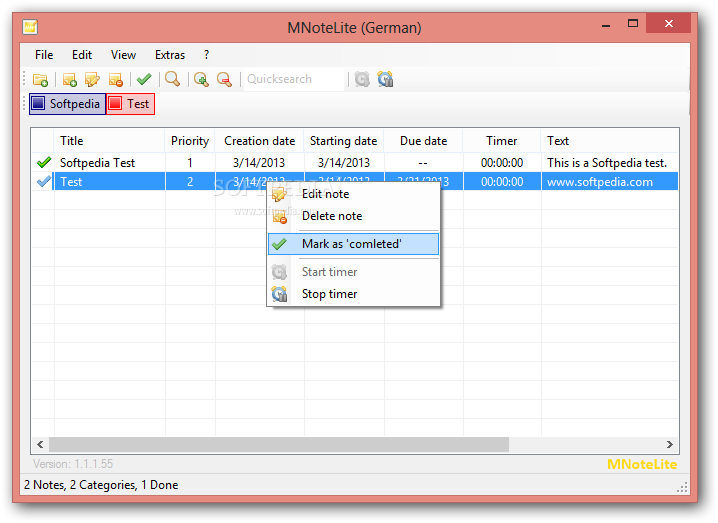718x523 pixels.
Task: Click the zoom in magnifier icon
Action: pos(201,80)
